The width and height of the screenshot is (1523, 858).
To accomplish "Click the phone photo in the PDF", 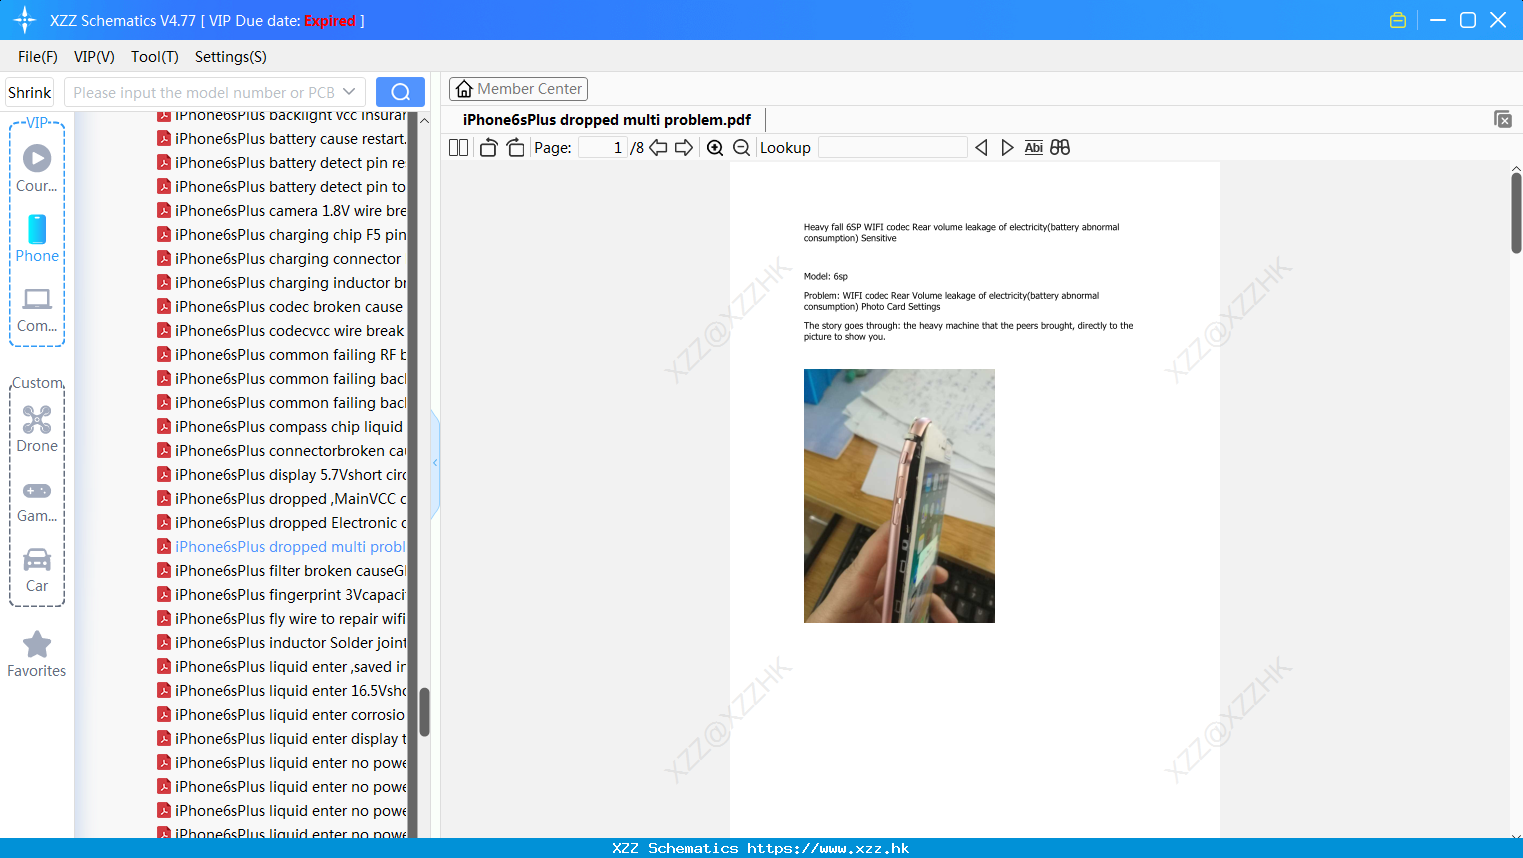I will click(x=899, y=496).
